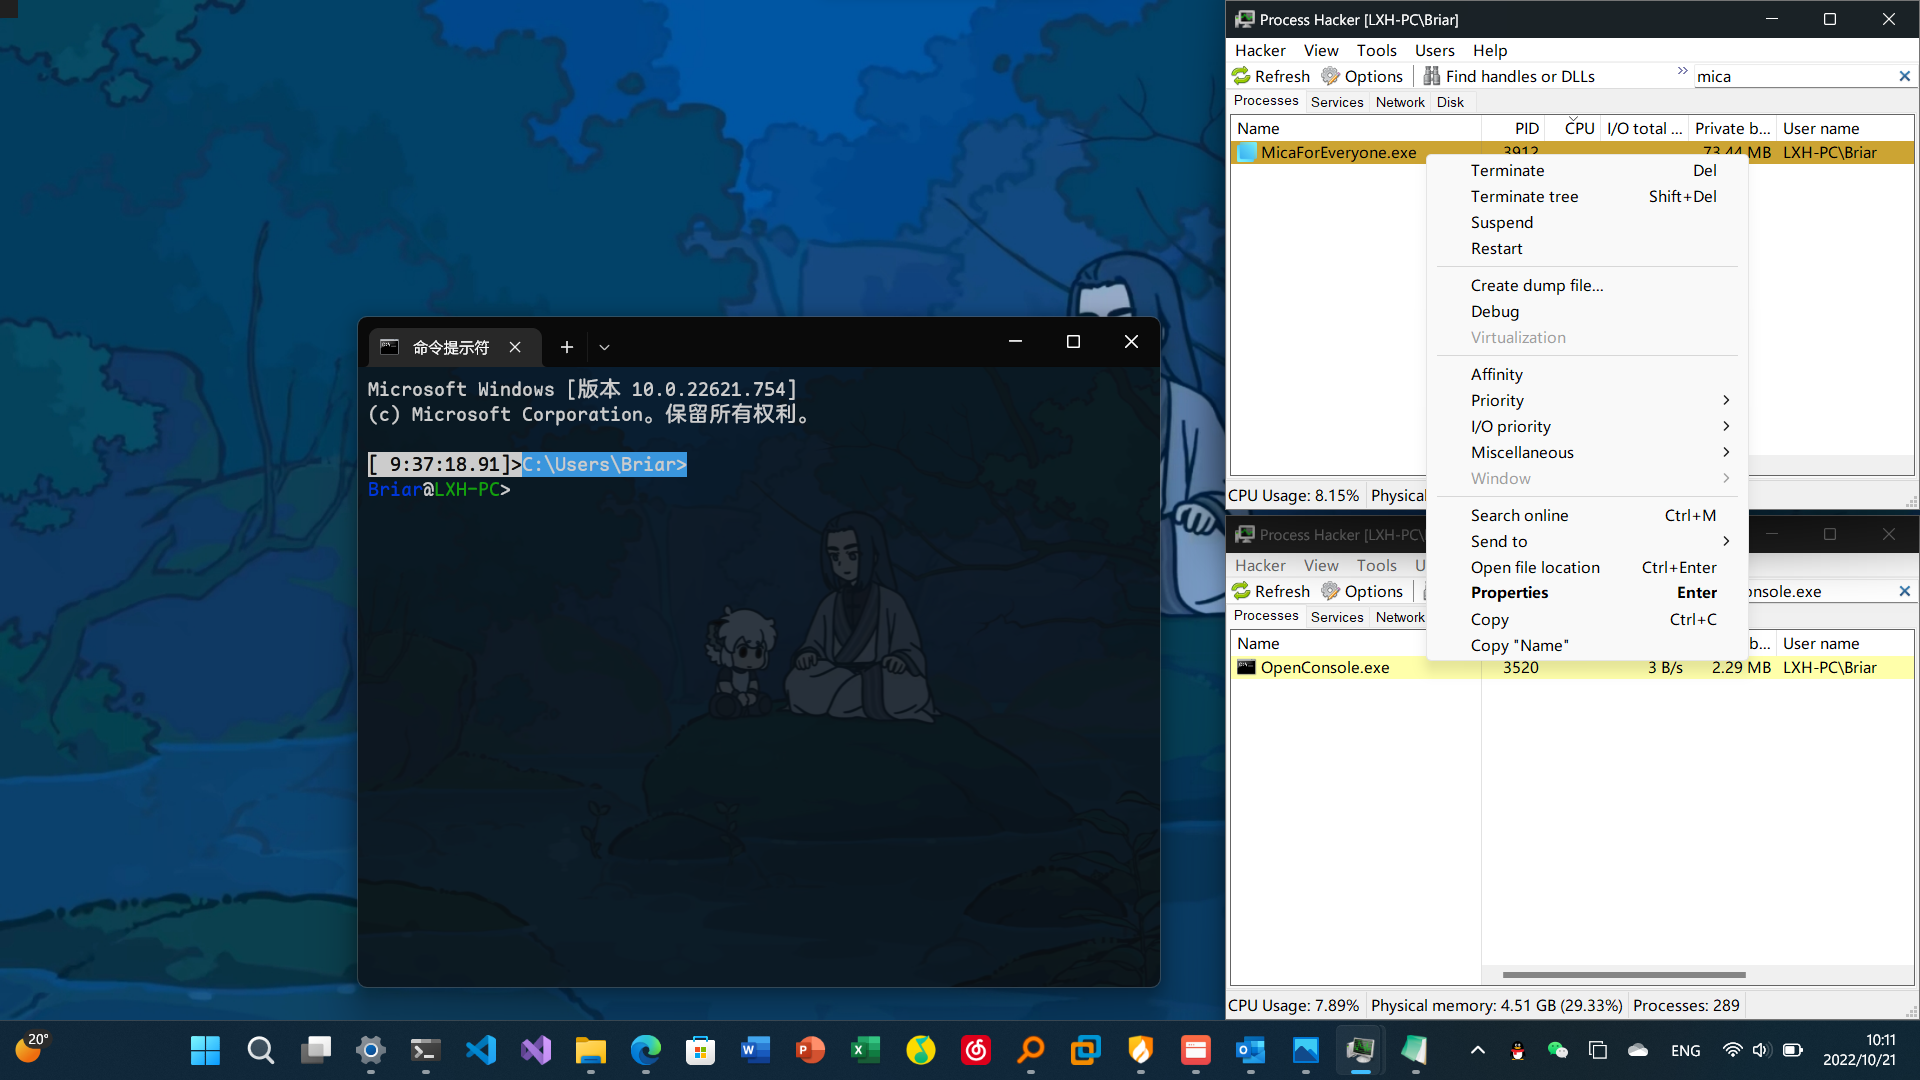This screenshot has height=1080, width=1920.
Task: Clear the 'mica' search filter
Action: tap(1904, 76)
